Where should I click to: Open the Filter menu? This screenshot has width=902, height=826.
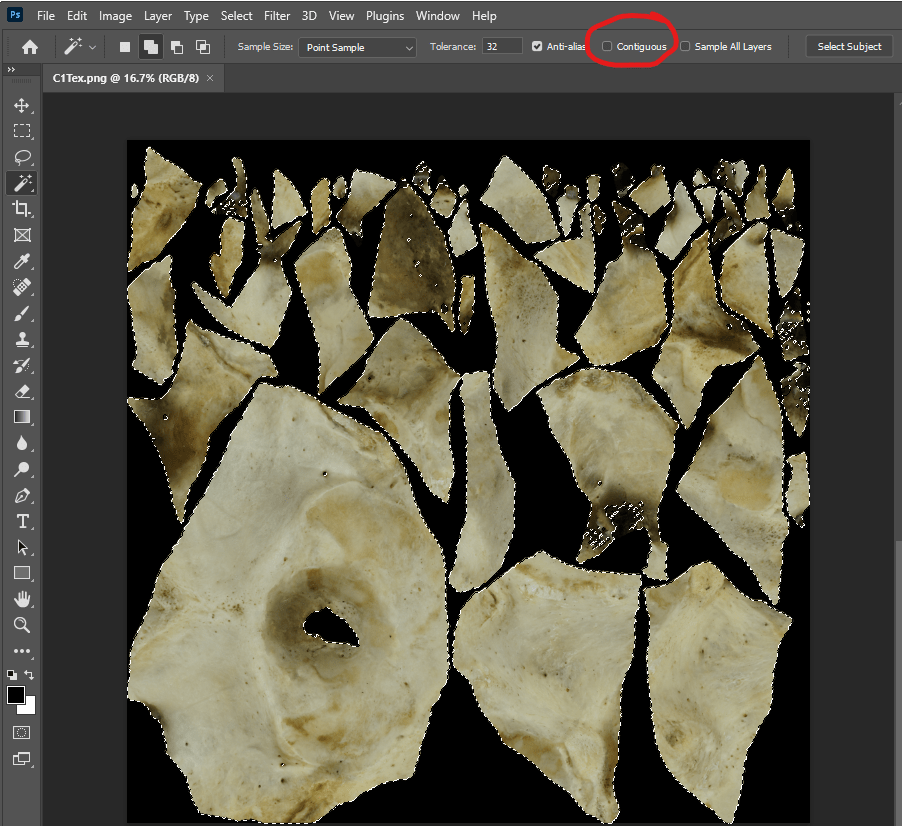pyautogui.click(x=277, y=16)
